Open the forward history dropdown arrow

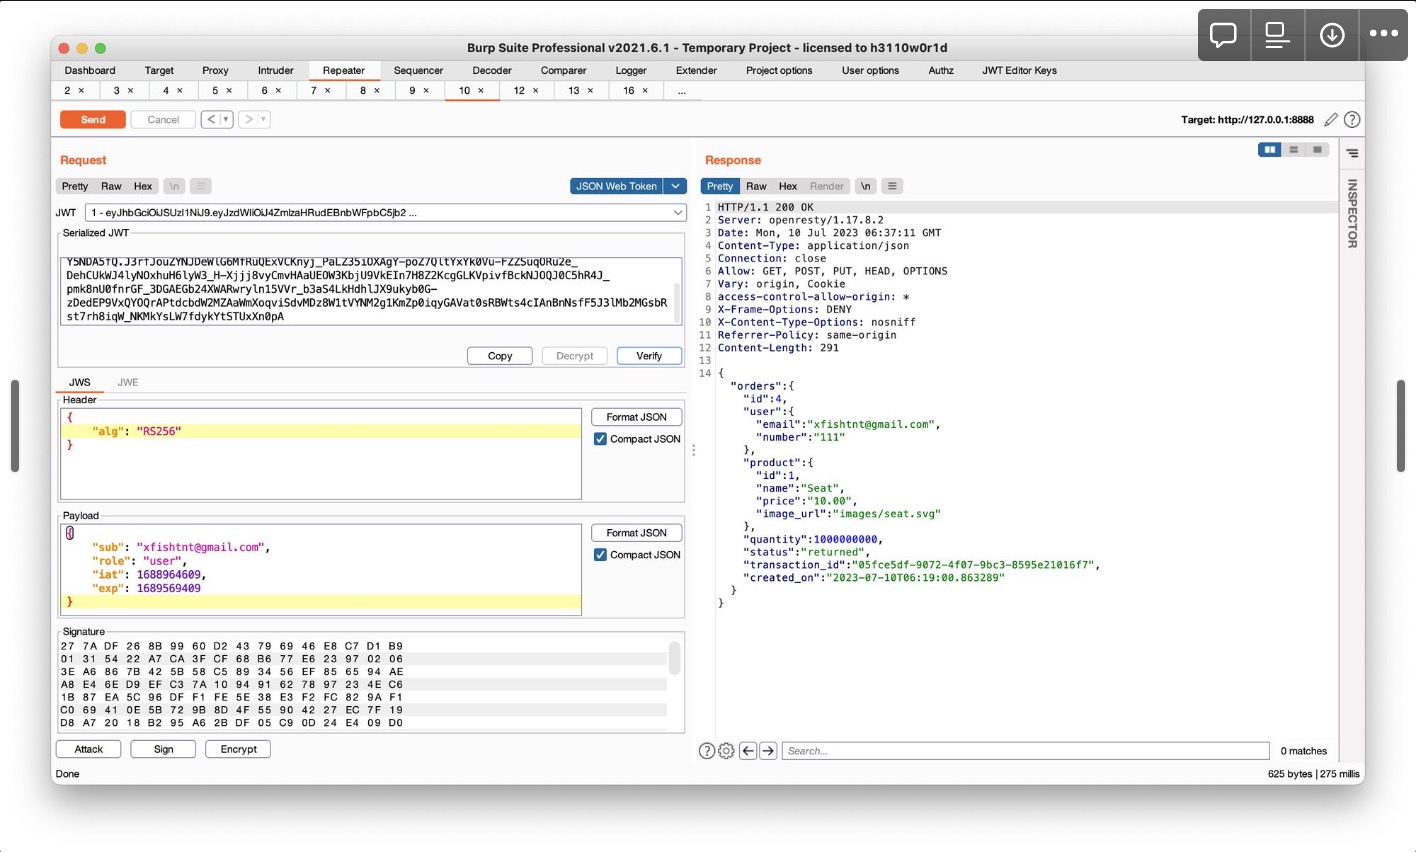pyautogui.click(x=264, y=120)
